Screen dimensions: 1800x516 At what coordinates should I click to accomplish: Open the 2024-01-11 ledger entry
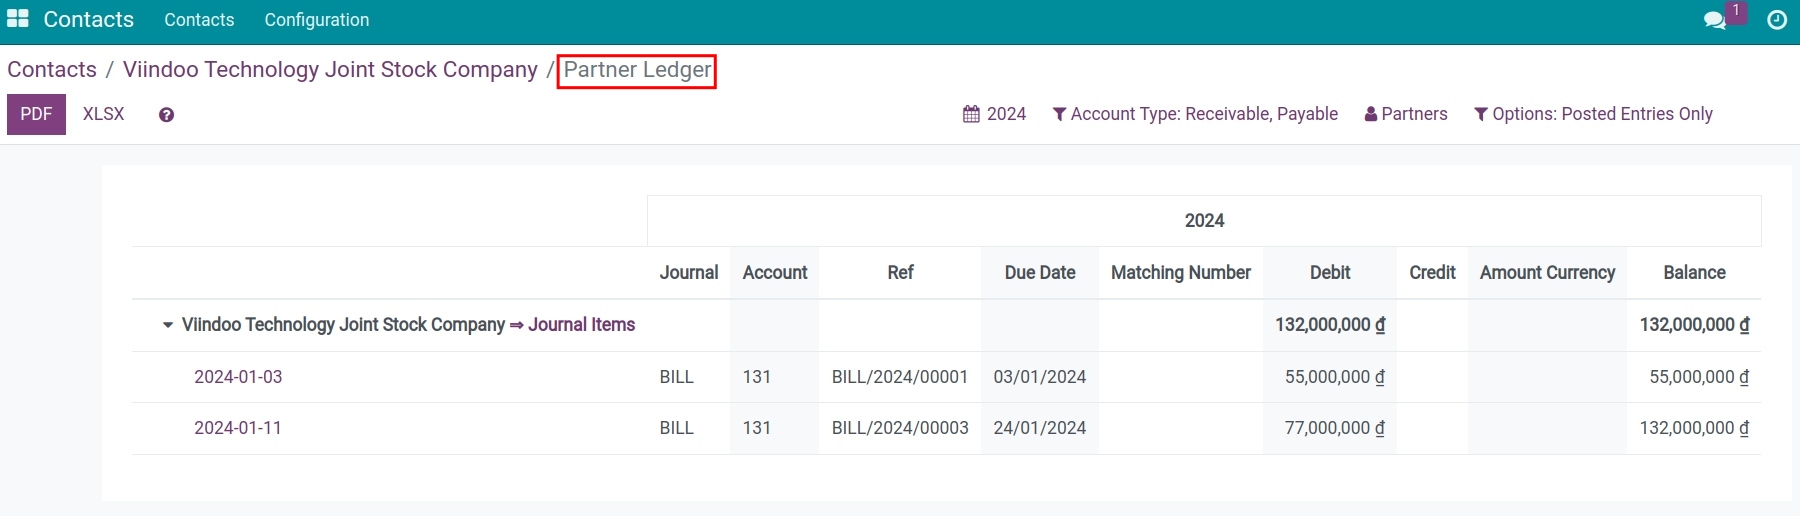[238, 428]
